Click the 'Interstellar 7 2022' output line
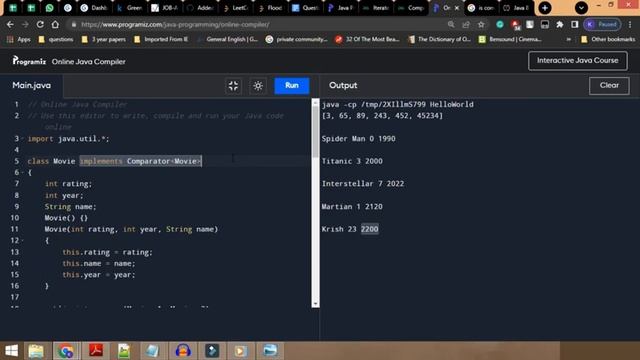Image resolution: width=640 pixels, height=360 pixels. (363, 184)
